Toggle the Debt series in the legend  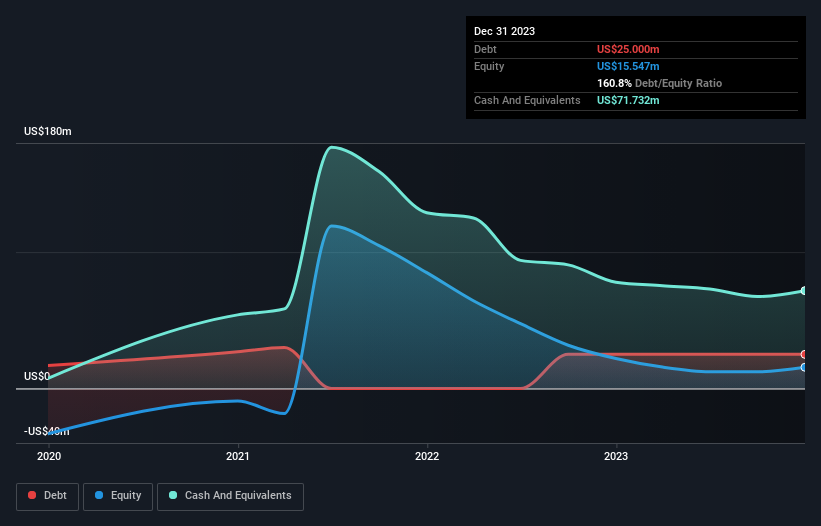48,496
